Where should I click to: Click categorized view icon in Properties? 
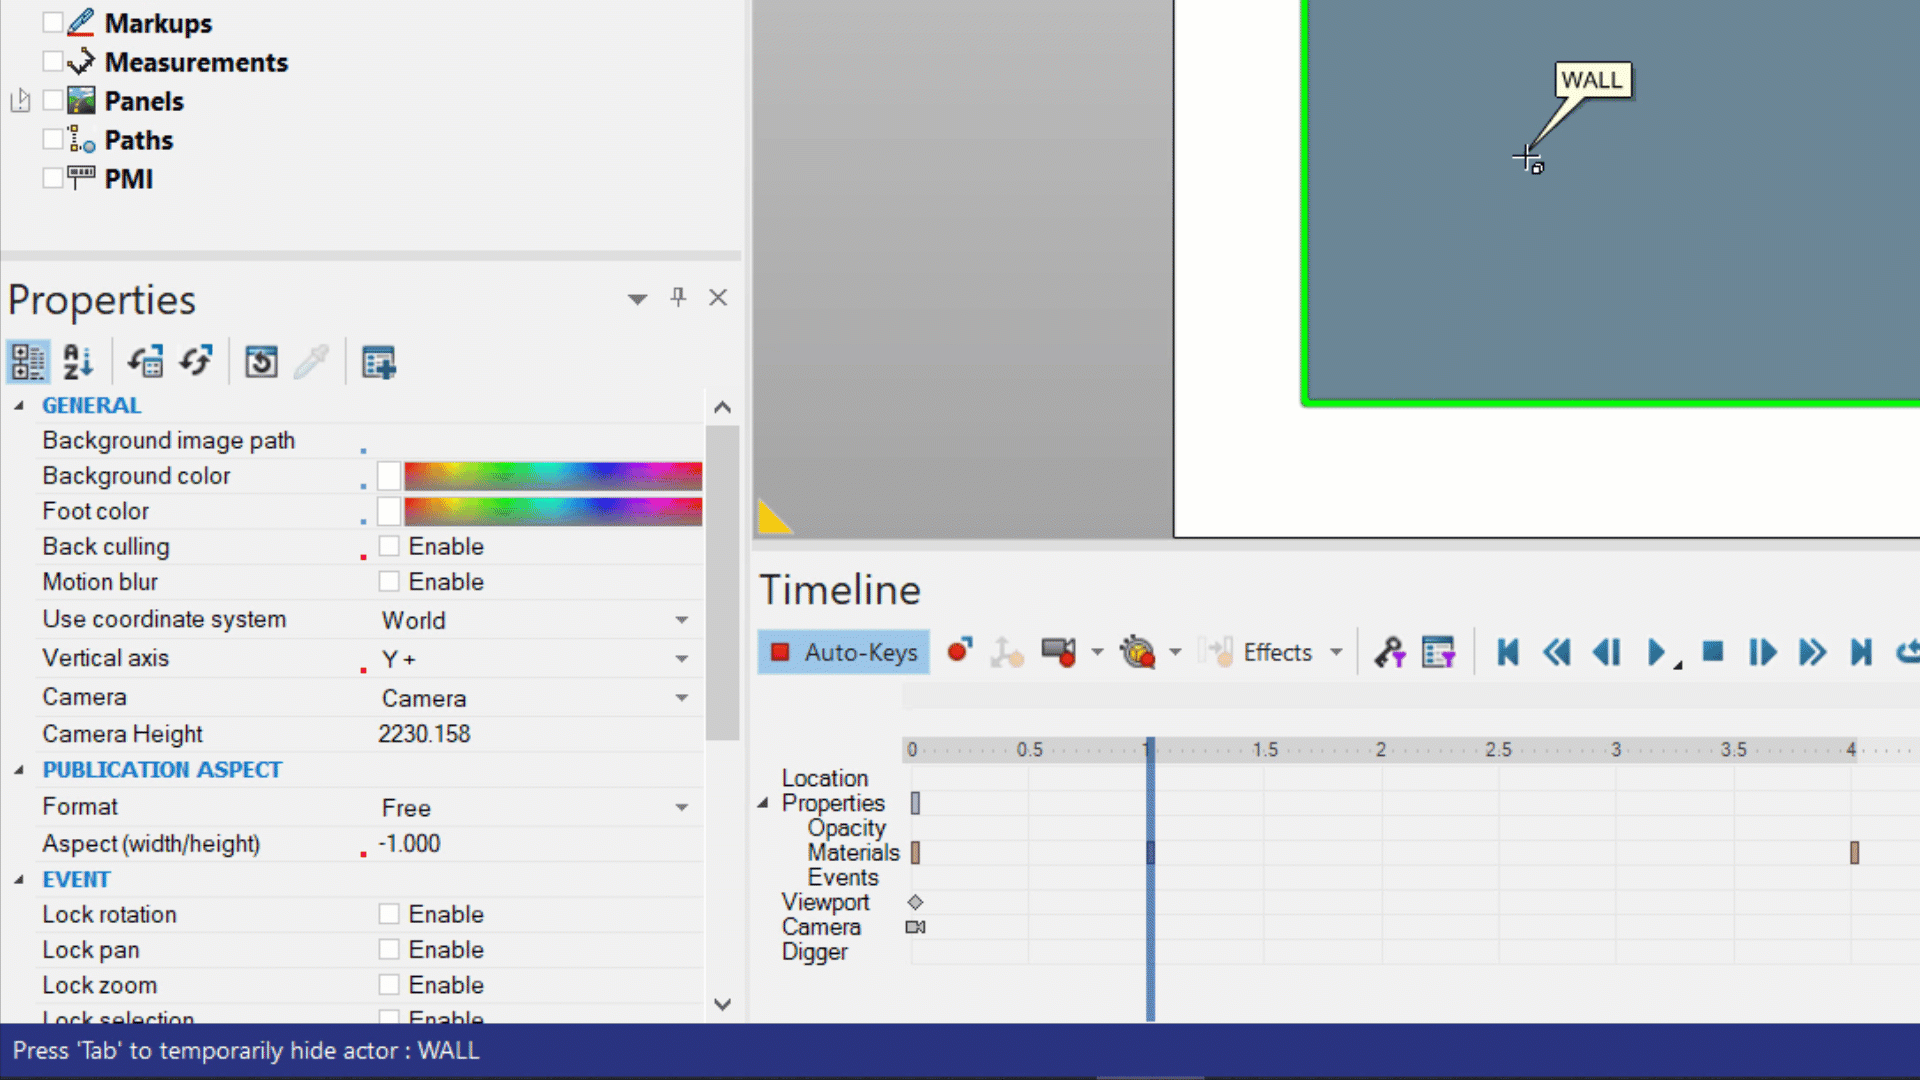pos(28,362)
